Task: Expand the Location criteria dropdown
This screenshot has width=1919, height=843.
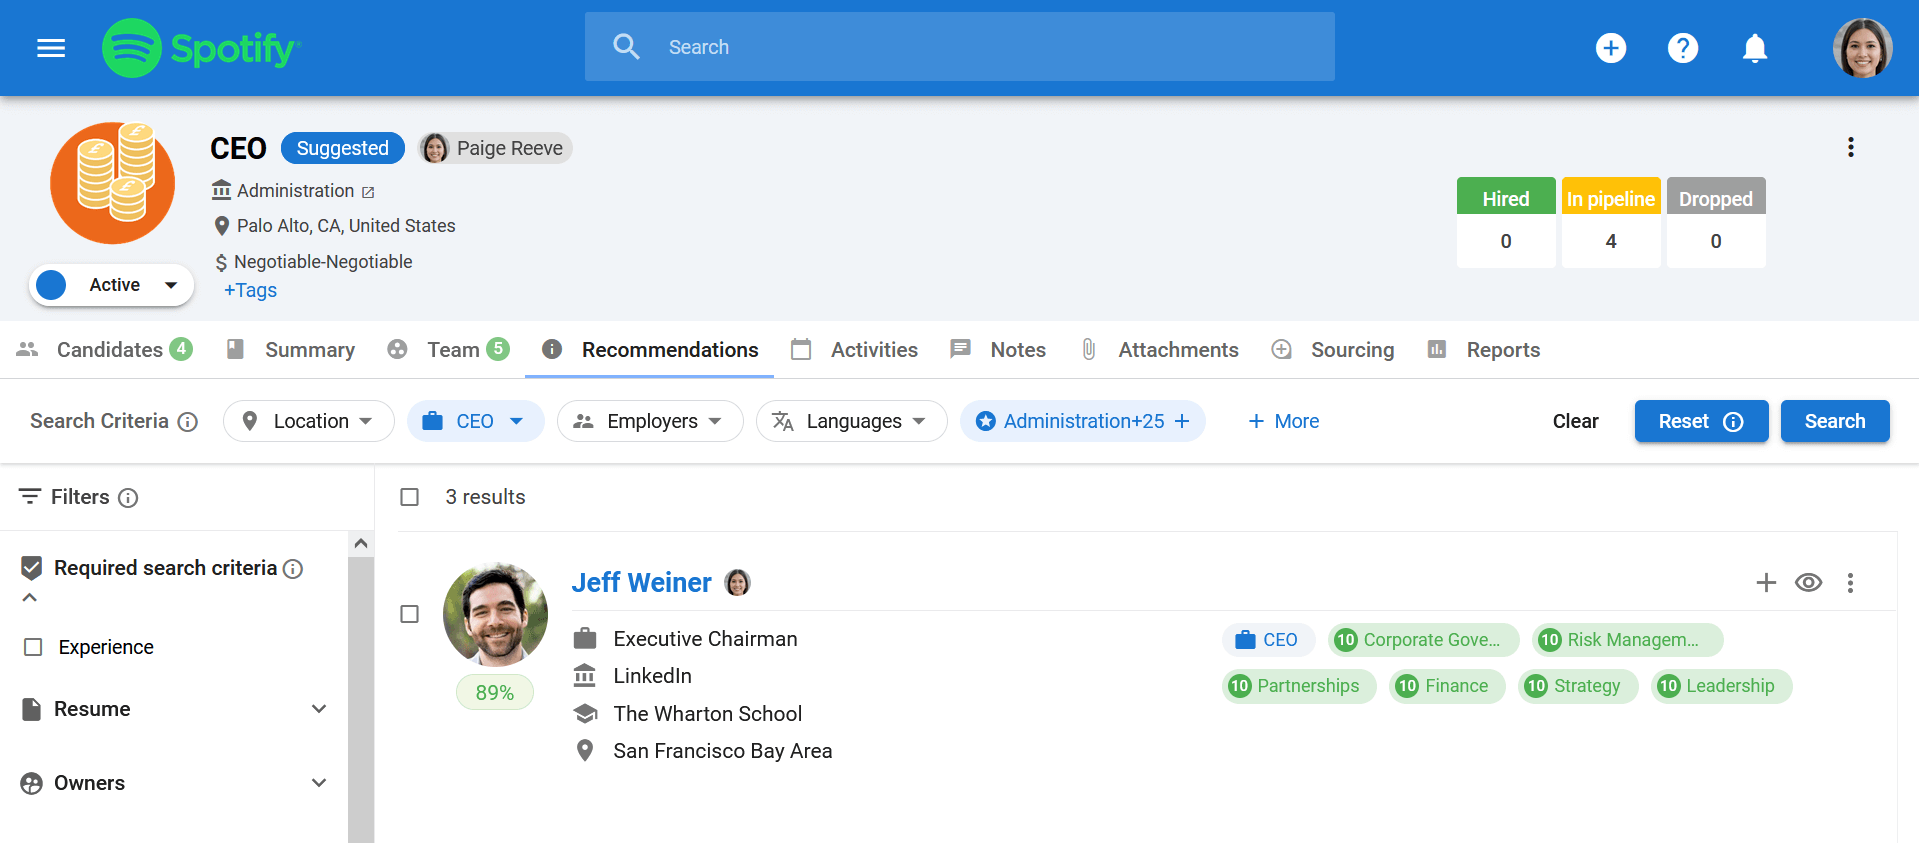Action: (x=309, y=421)
